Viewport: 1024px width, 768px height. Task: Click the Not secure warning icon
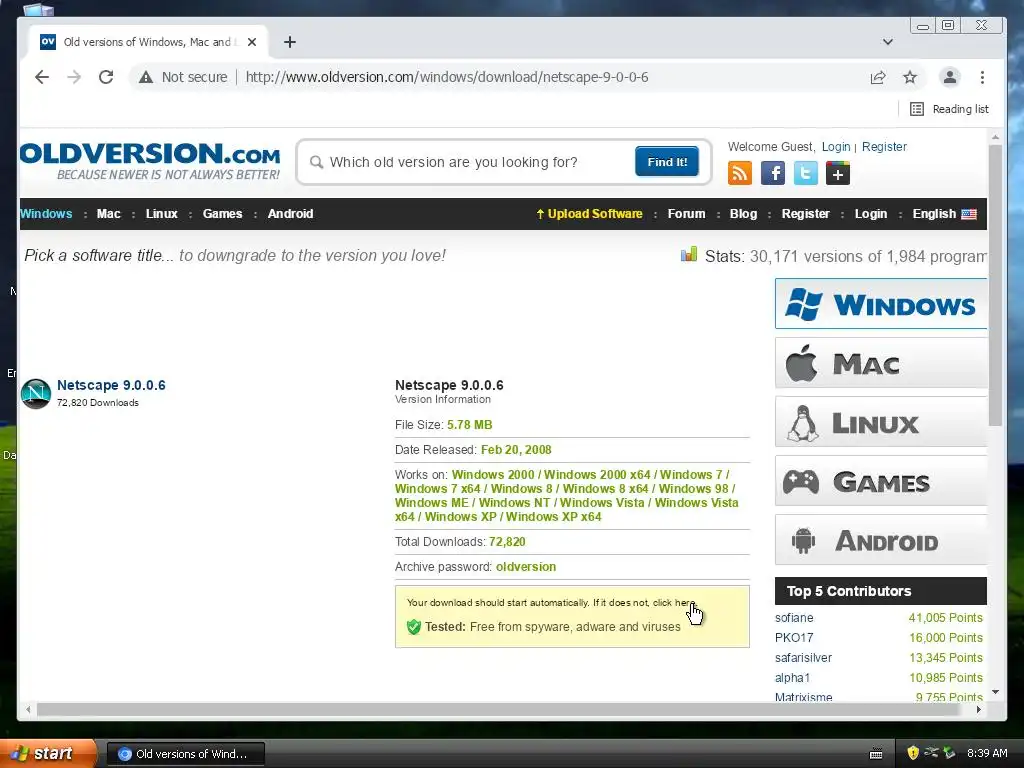click(146, 77)
